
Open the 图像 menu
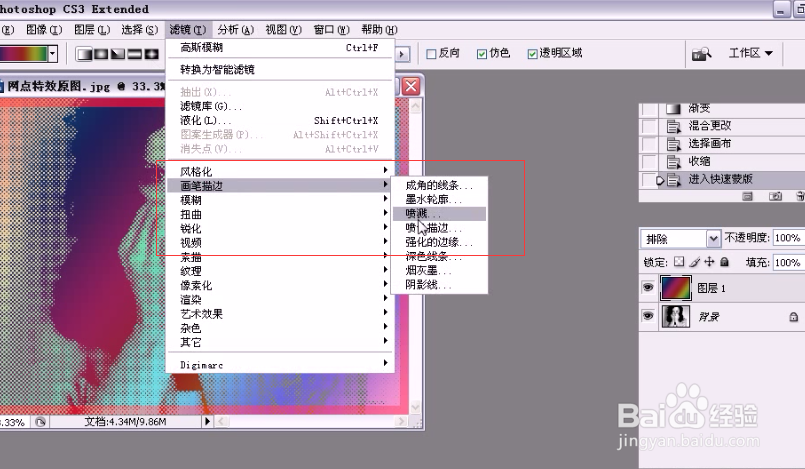[x=44, y=30]
